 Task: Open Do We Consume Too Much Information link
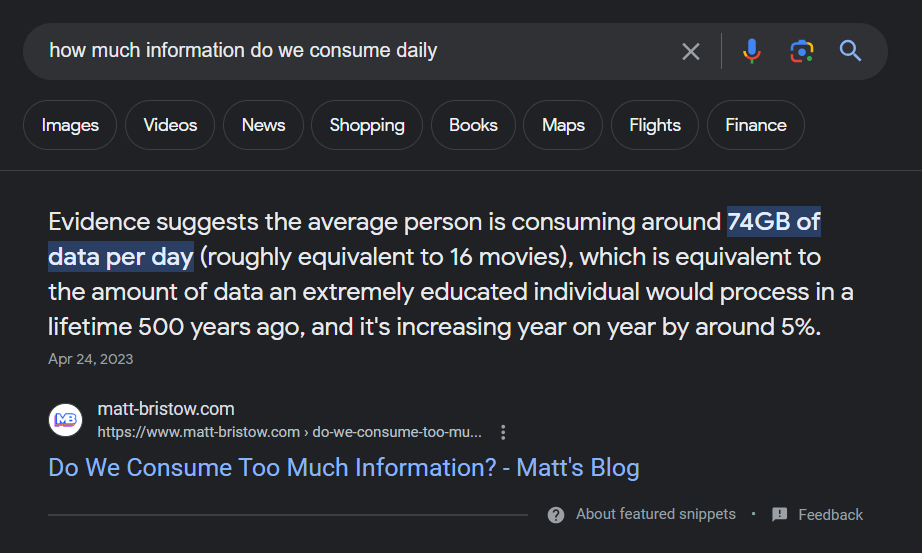tap(344, 468)
